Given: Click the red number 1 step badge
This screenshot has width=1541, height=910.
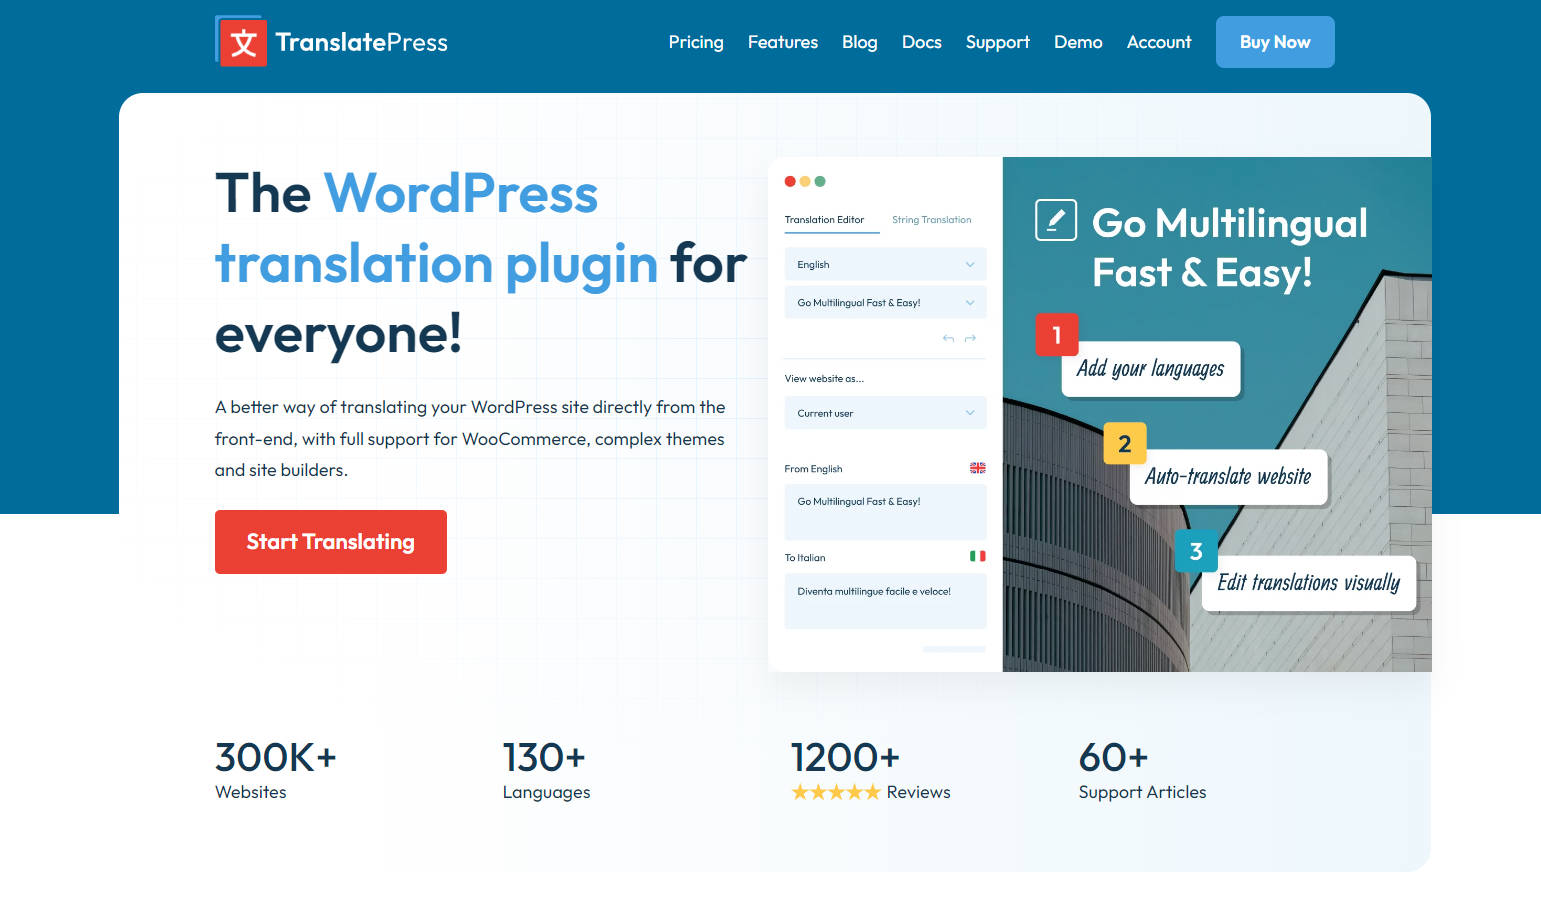Looking at the screenshot, I should click(1056, 335).
